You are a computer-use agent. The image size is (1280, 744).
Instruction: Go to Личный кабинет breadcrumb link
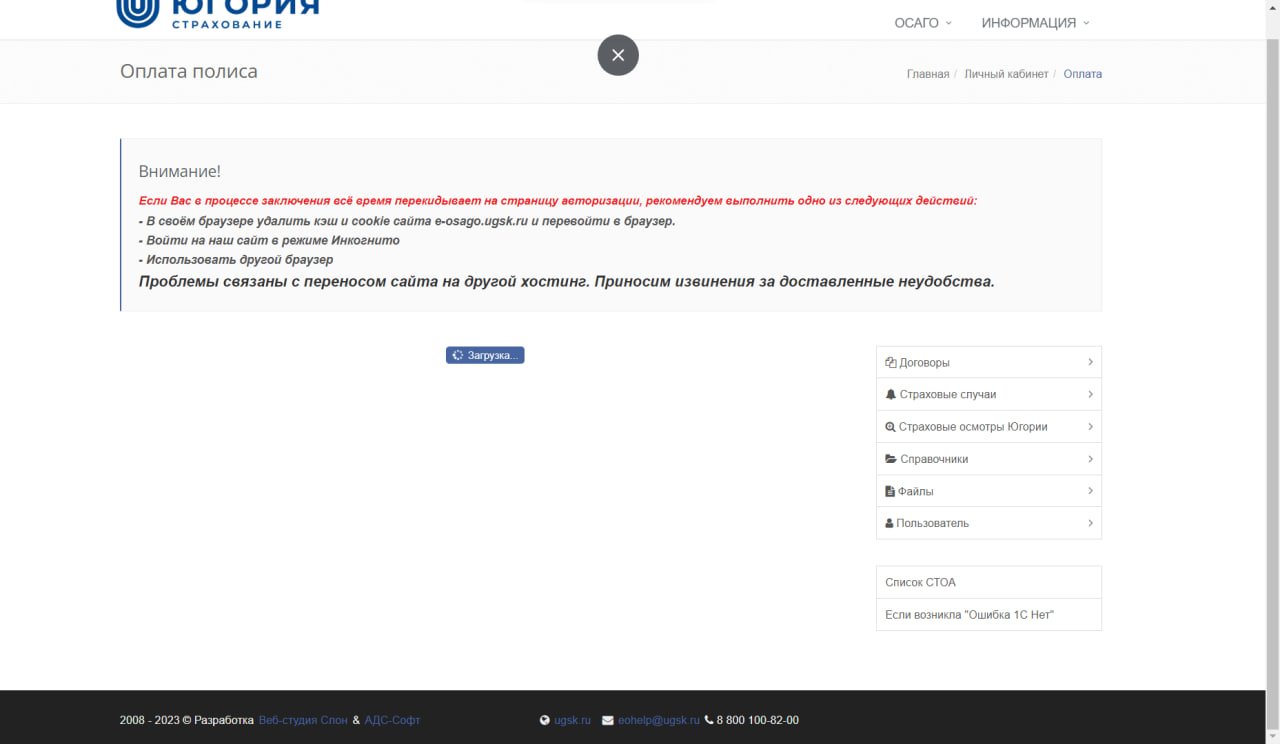[x=1006, y=74]
